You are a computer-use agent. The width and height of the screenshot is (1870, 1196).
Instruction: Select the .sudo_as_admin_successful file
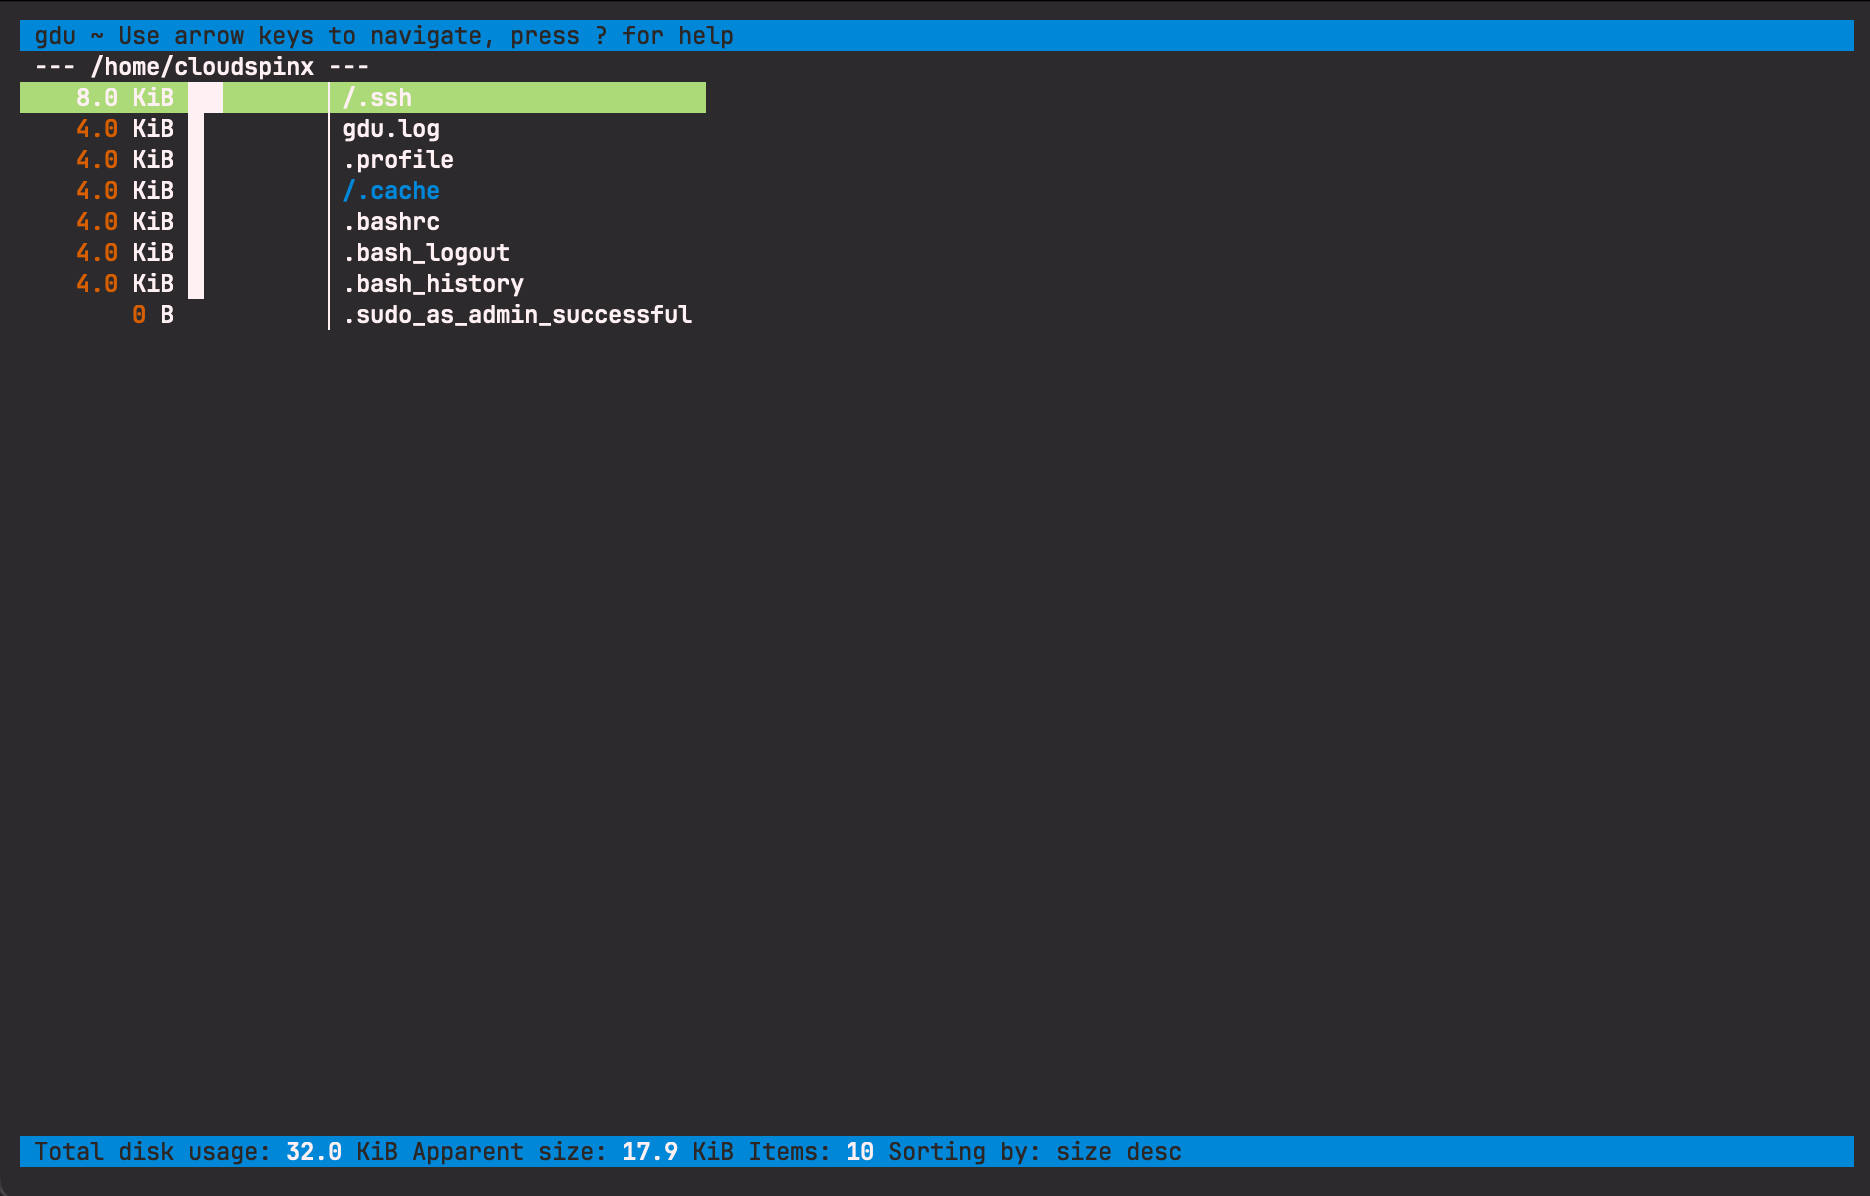[x=516, y=314]
